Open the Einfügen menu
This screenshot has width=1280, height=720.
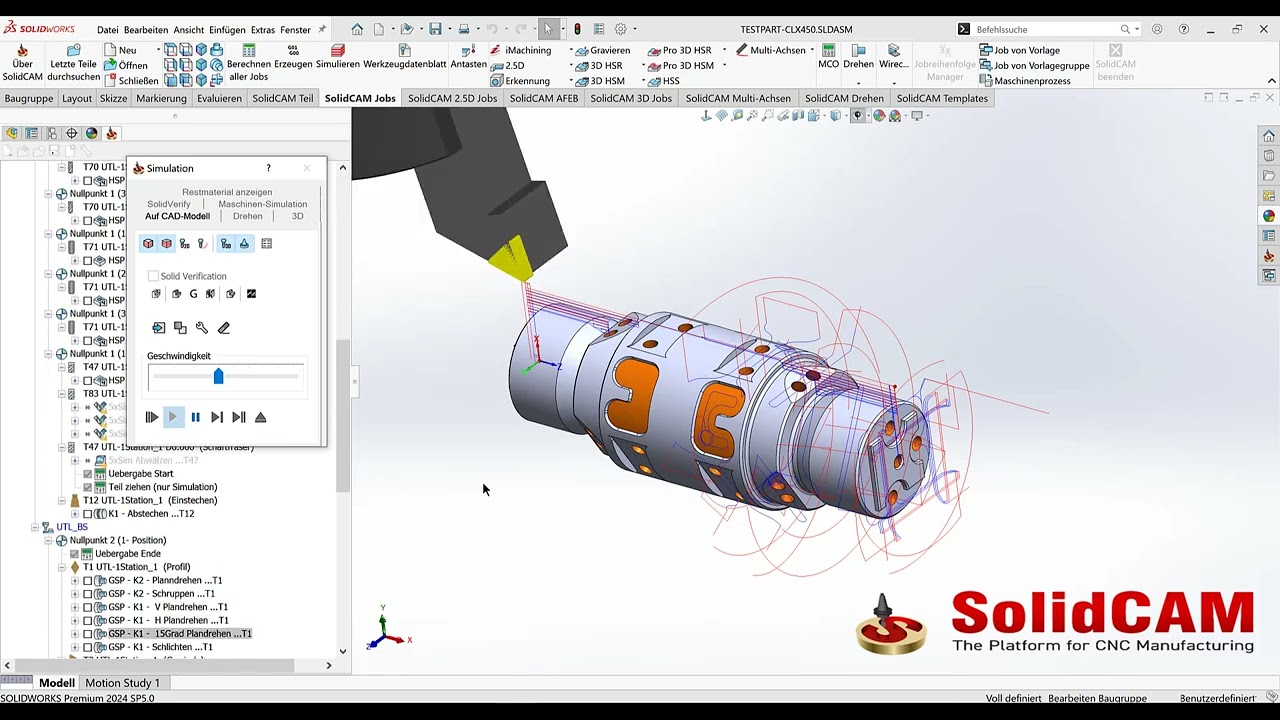pos(227,30)
